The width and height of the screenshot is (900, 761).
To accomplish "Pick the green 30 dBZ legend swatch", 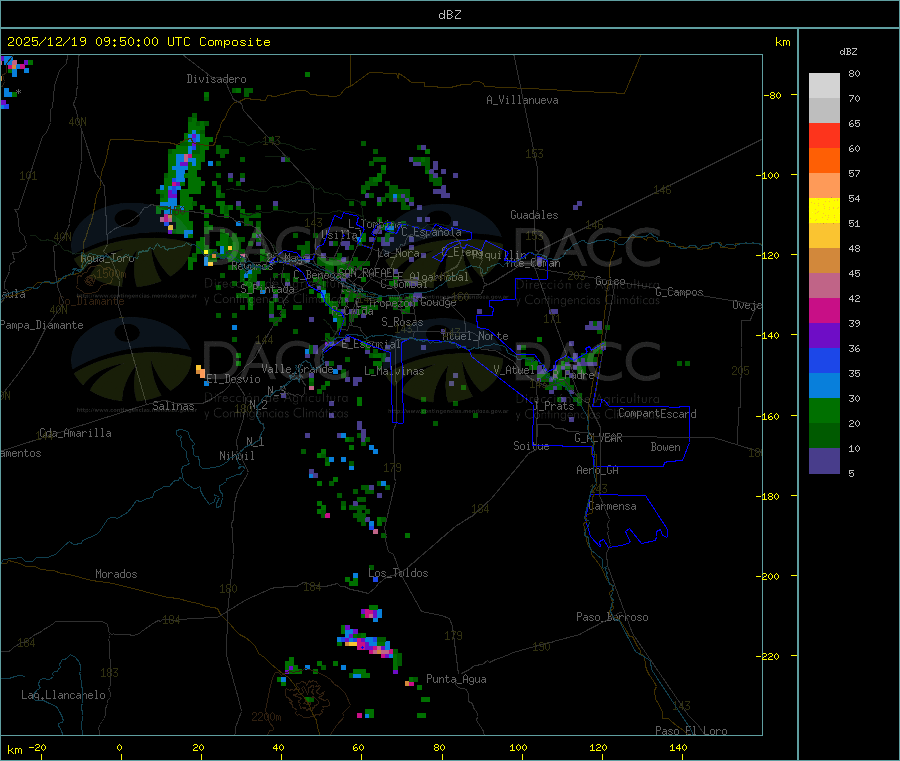I will 824,410.
